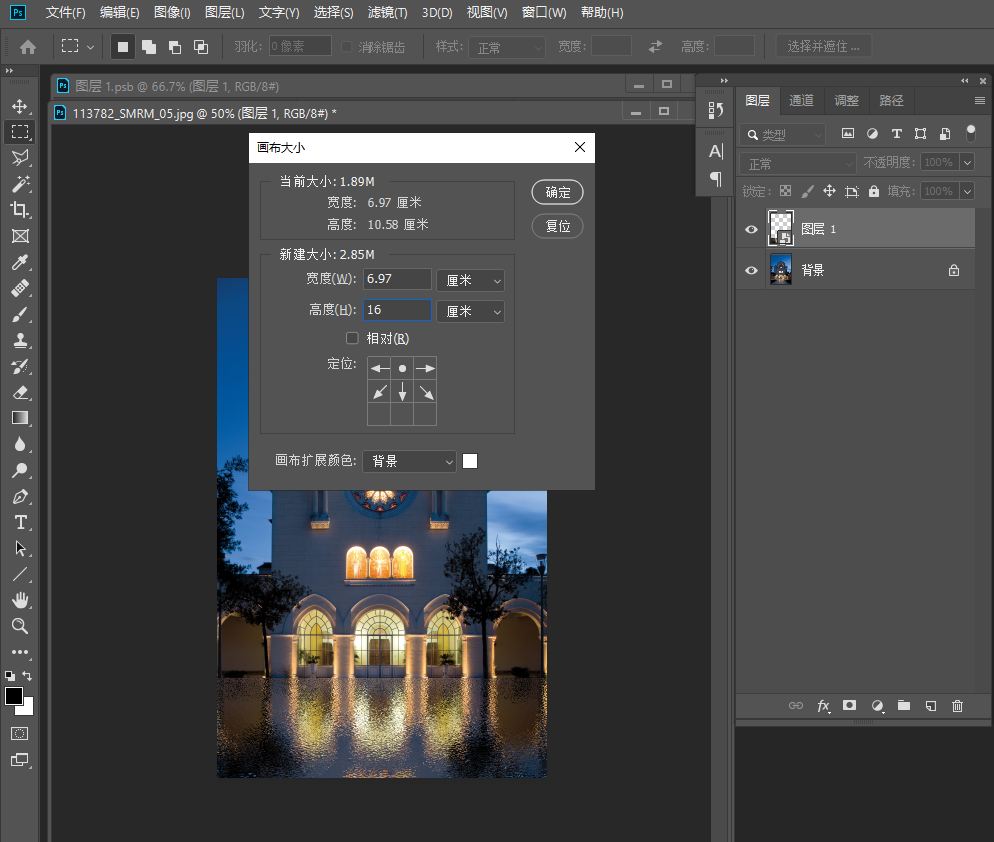Image resolution: width=994 pixels, height=842 pixels.
Task: Select the Blur tool
Action: tap(20, 444)
